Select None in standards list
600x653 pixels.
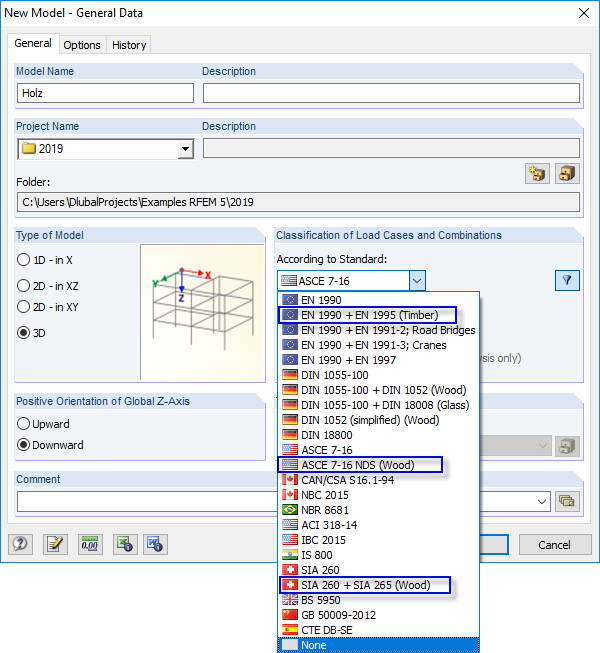pyautogui.click(x=378, y=645)
